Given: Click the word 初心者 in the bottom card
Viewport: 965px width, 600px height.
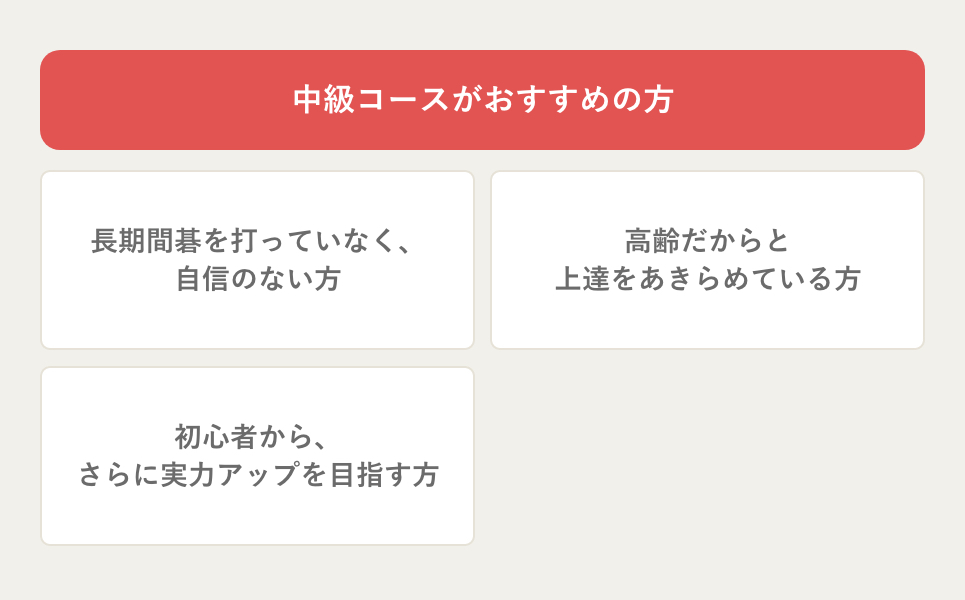Looking at the screenshot, I should pos(218,437).
